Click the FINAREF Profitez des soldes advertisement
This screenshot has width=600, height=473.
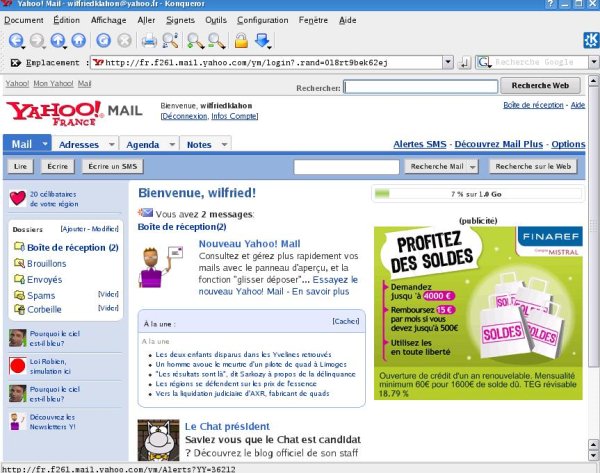coord(478,313)
